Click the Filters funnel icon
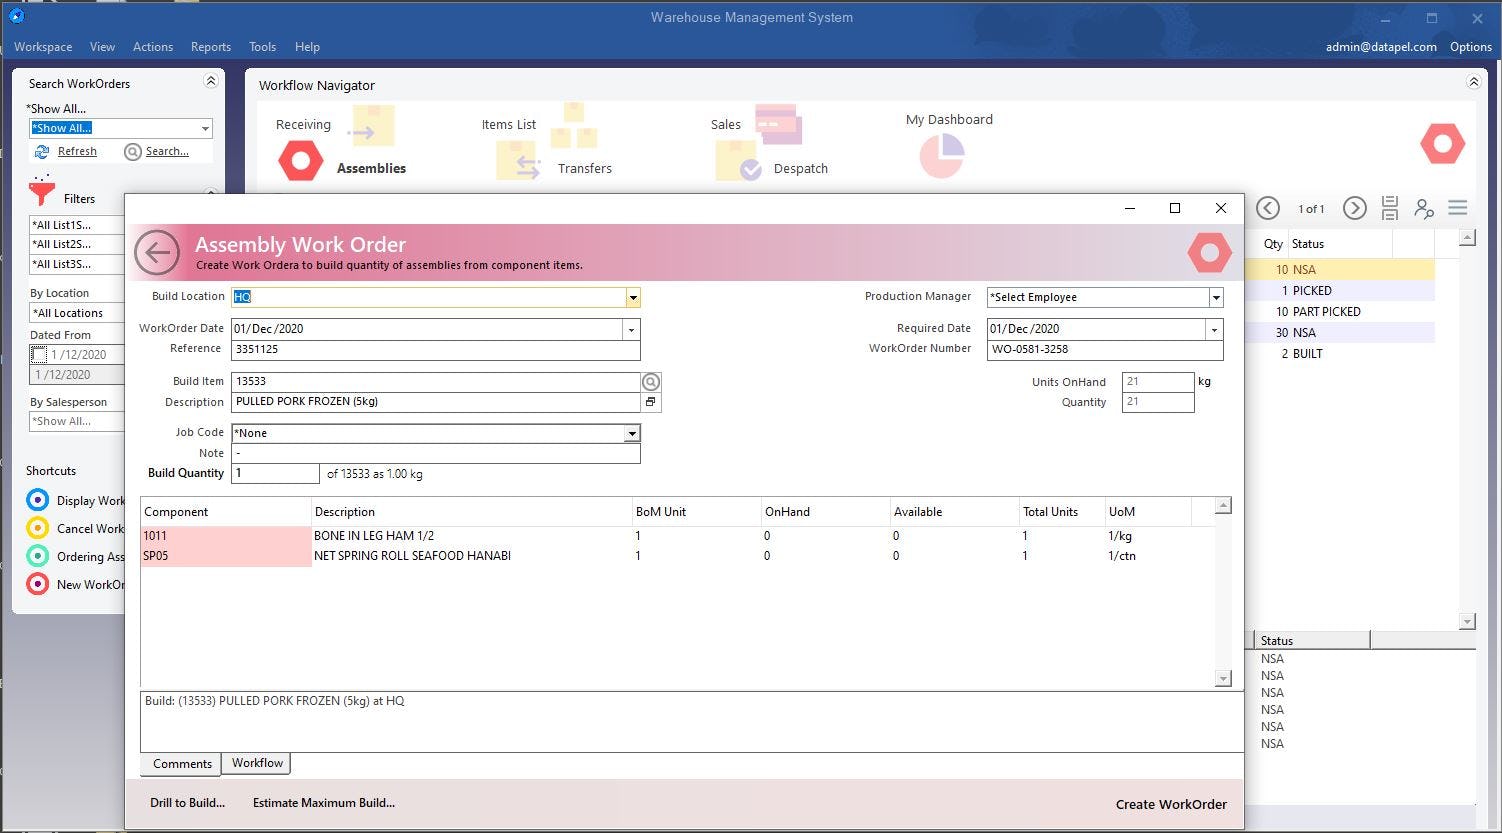The image size is (1502, 833). (x=42, y=192)
